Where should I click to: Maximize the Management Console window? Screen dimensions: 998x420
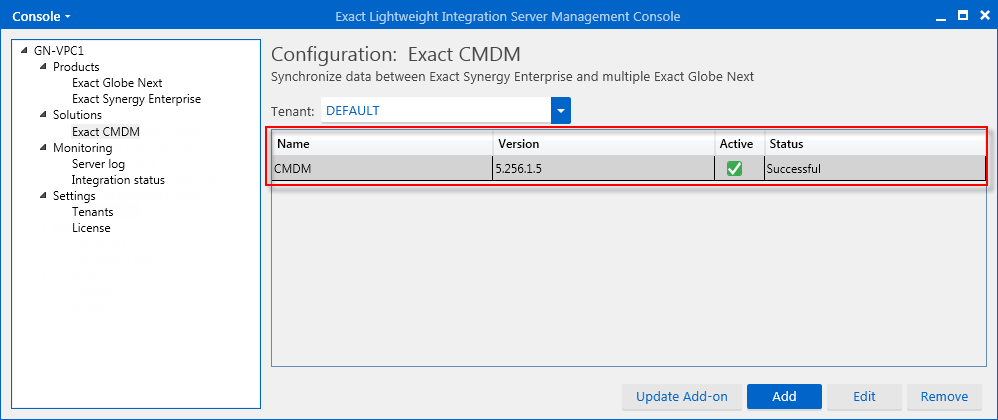tap(963, 15)
